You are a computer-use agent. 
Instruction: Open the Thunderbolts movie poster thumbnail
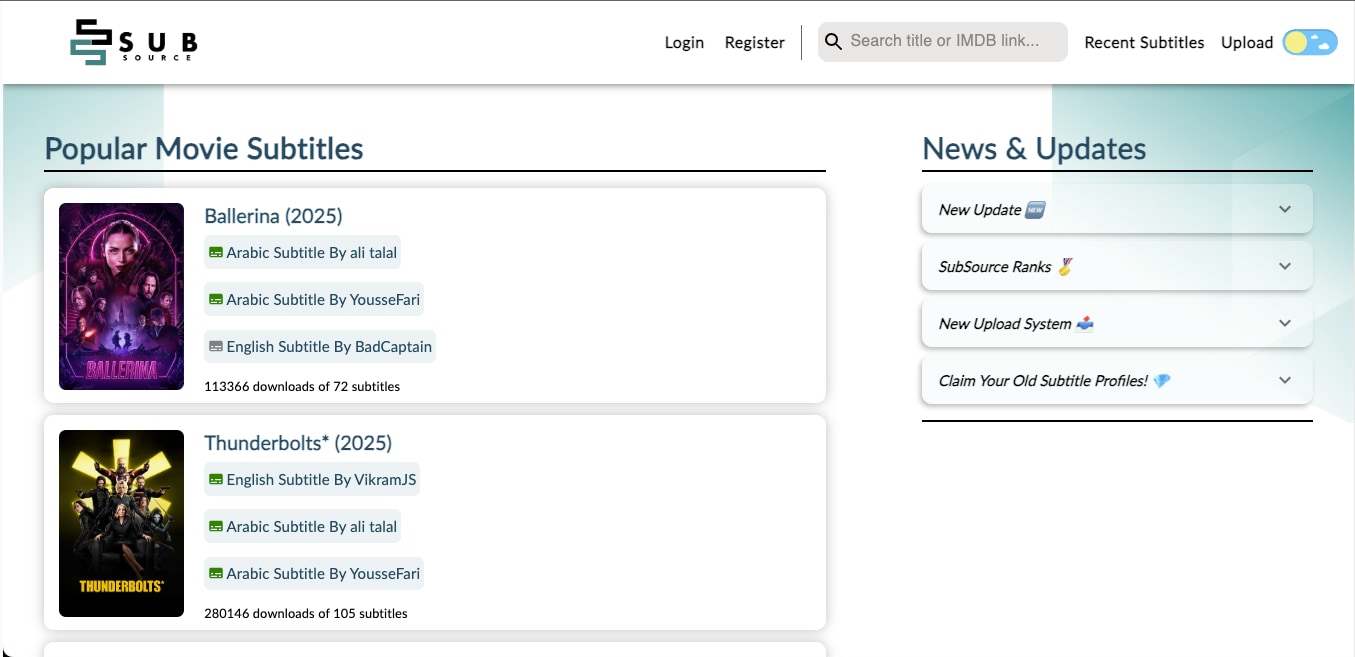click(x=121, y=523)
